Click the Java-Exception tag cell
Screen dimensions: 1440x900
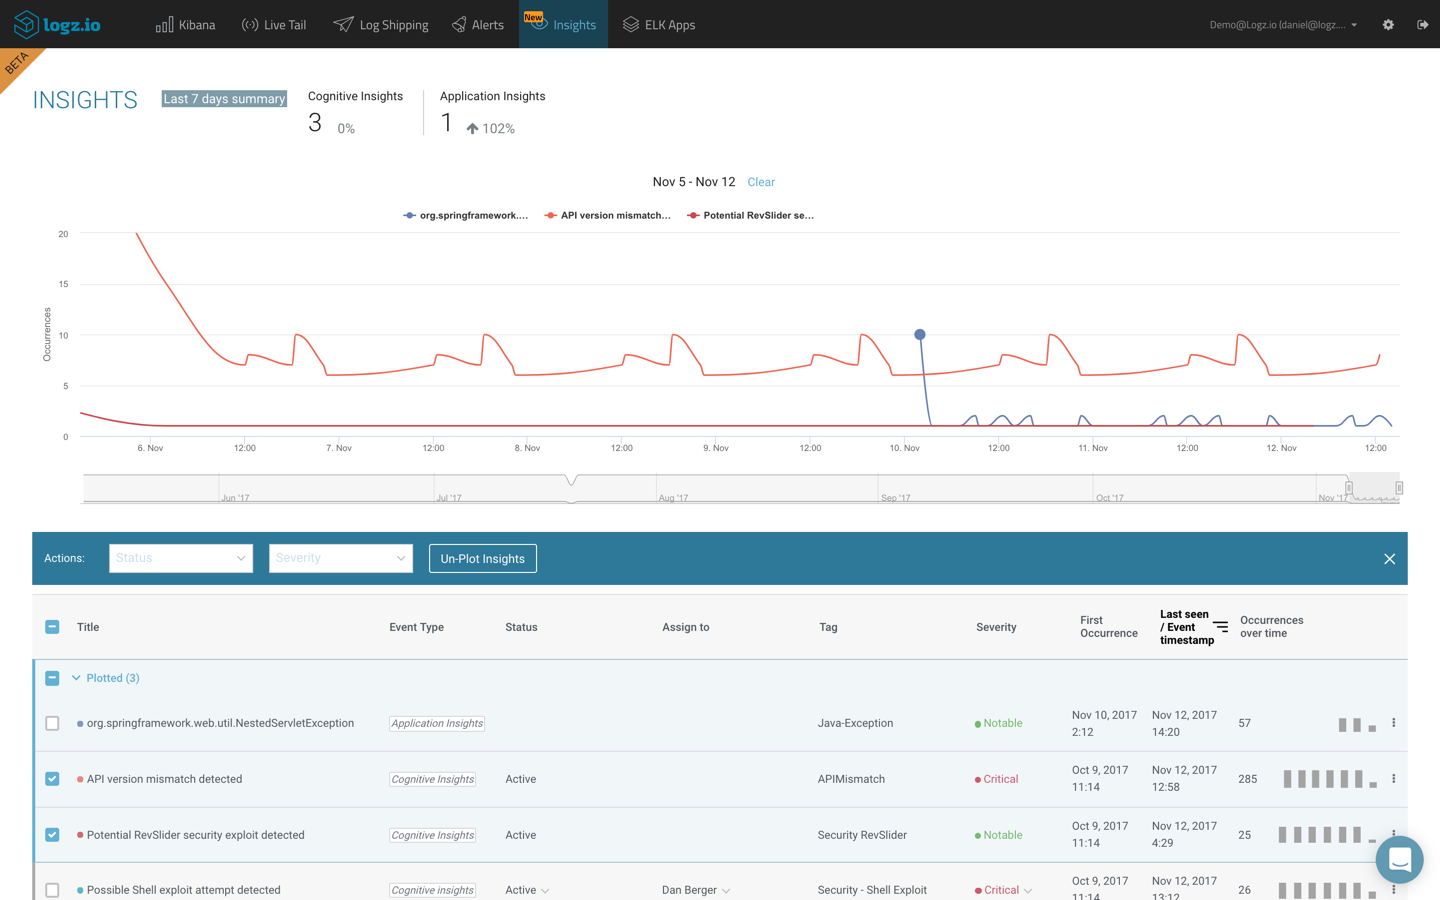tap(855, 723)
